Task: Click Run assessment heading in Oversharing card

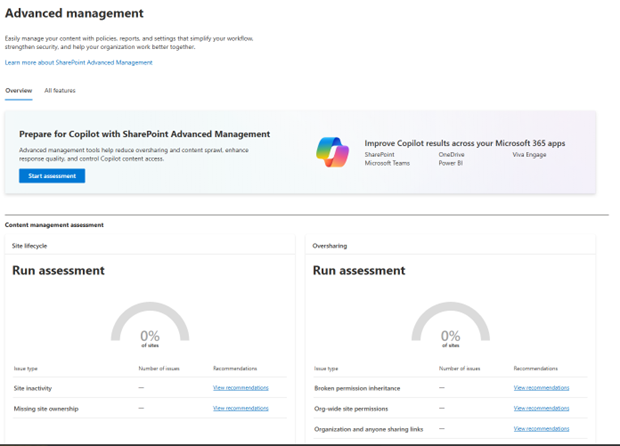Action: pos(359,270)
